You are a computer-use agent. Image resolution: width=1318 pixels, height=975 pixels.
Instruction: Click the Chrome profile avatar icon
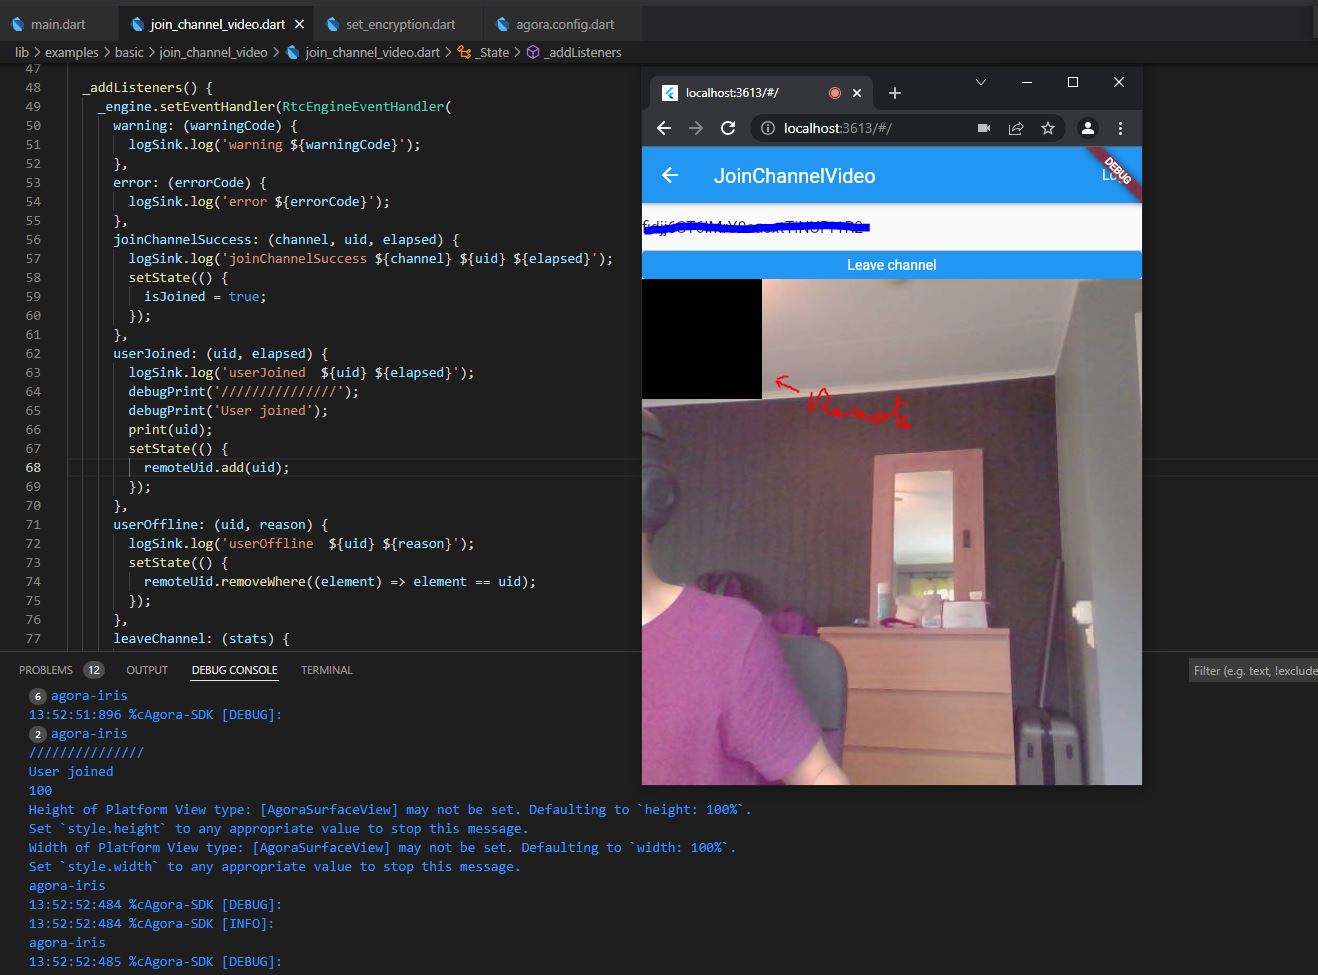pyautogui.click(x=1087, y=128)
